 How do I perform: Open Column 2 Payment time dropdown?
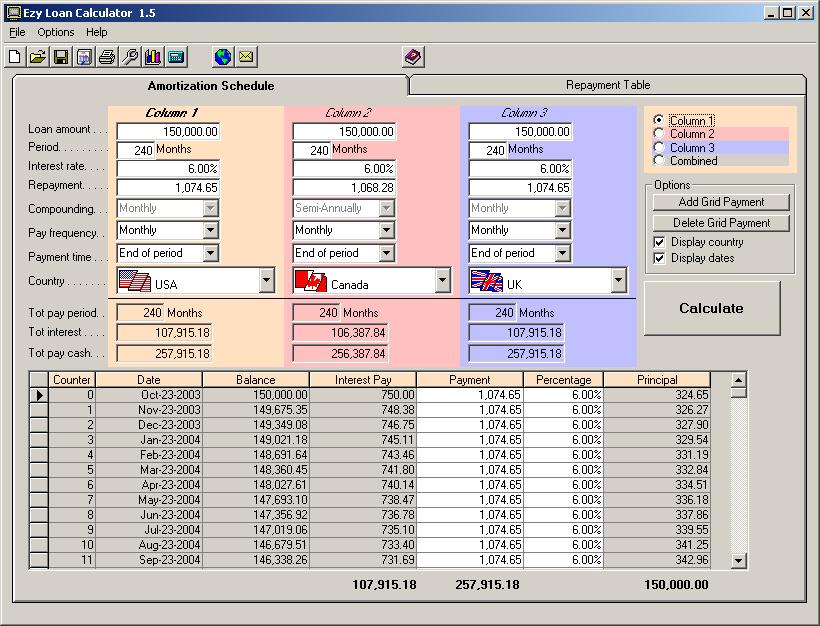pyautogui.click(x=386, y=253)
